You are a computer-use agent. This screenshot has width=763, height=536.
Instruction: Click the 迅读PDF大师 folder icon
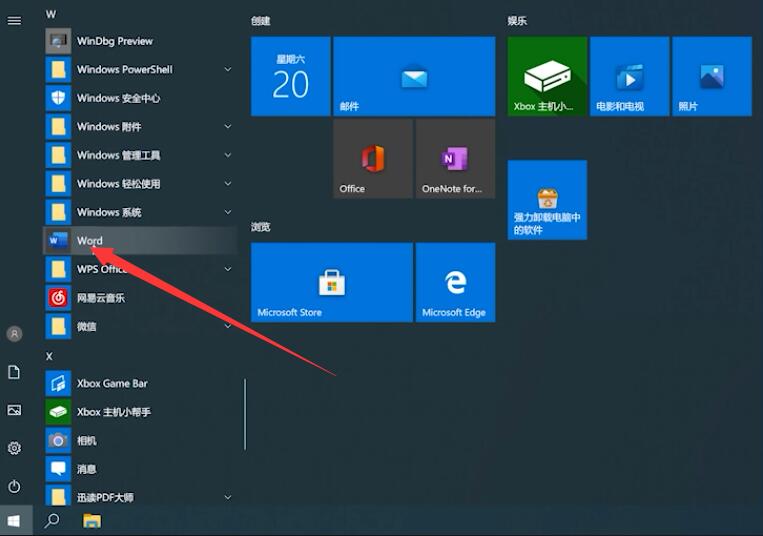point(58,496)
